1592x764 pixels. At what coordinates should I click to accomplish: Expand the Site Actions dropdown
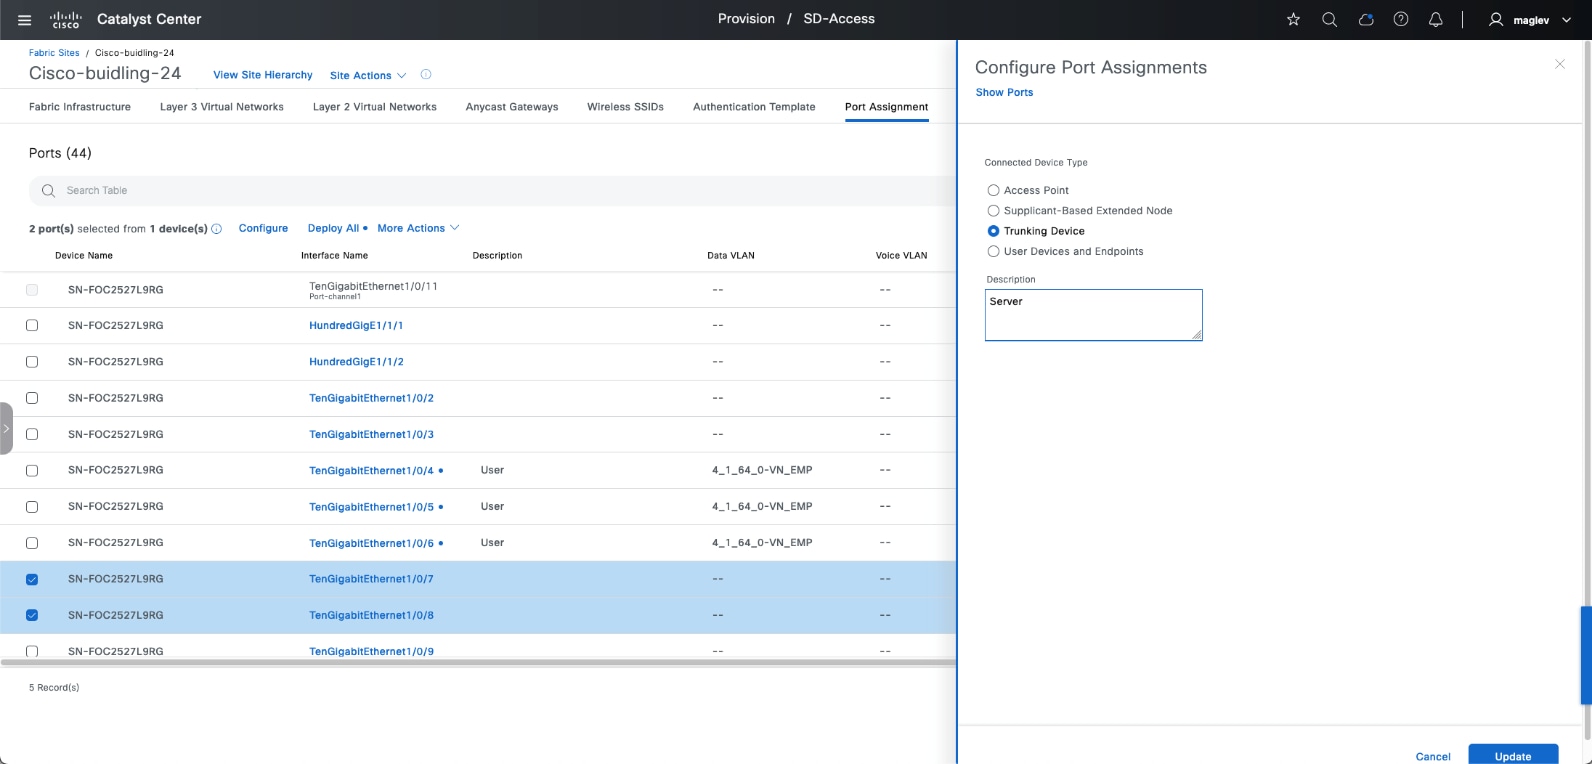coord(367,76)
